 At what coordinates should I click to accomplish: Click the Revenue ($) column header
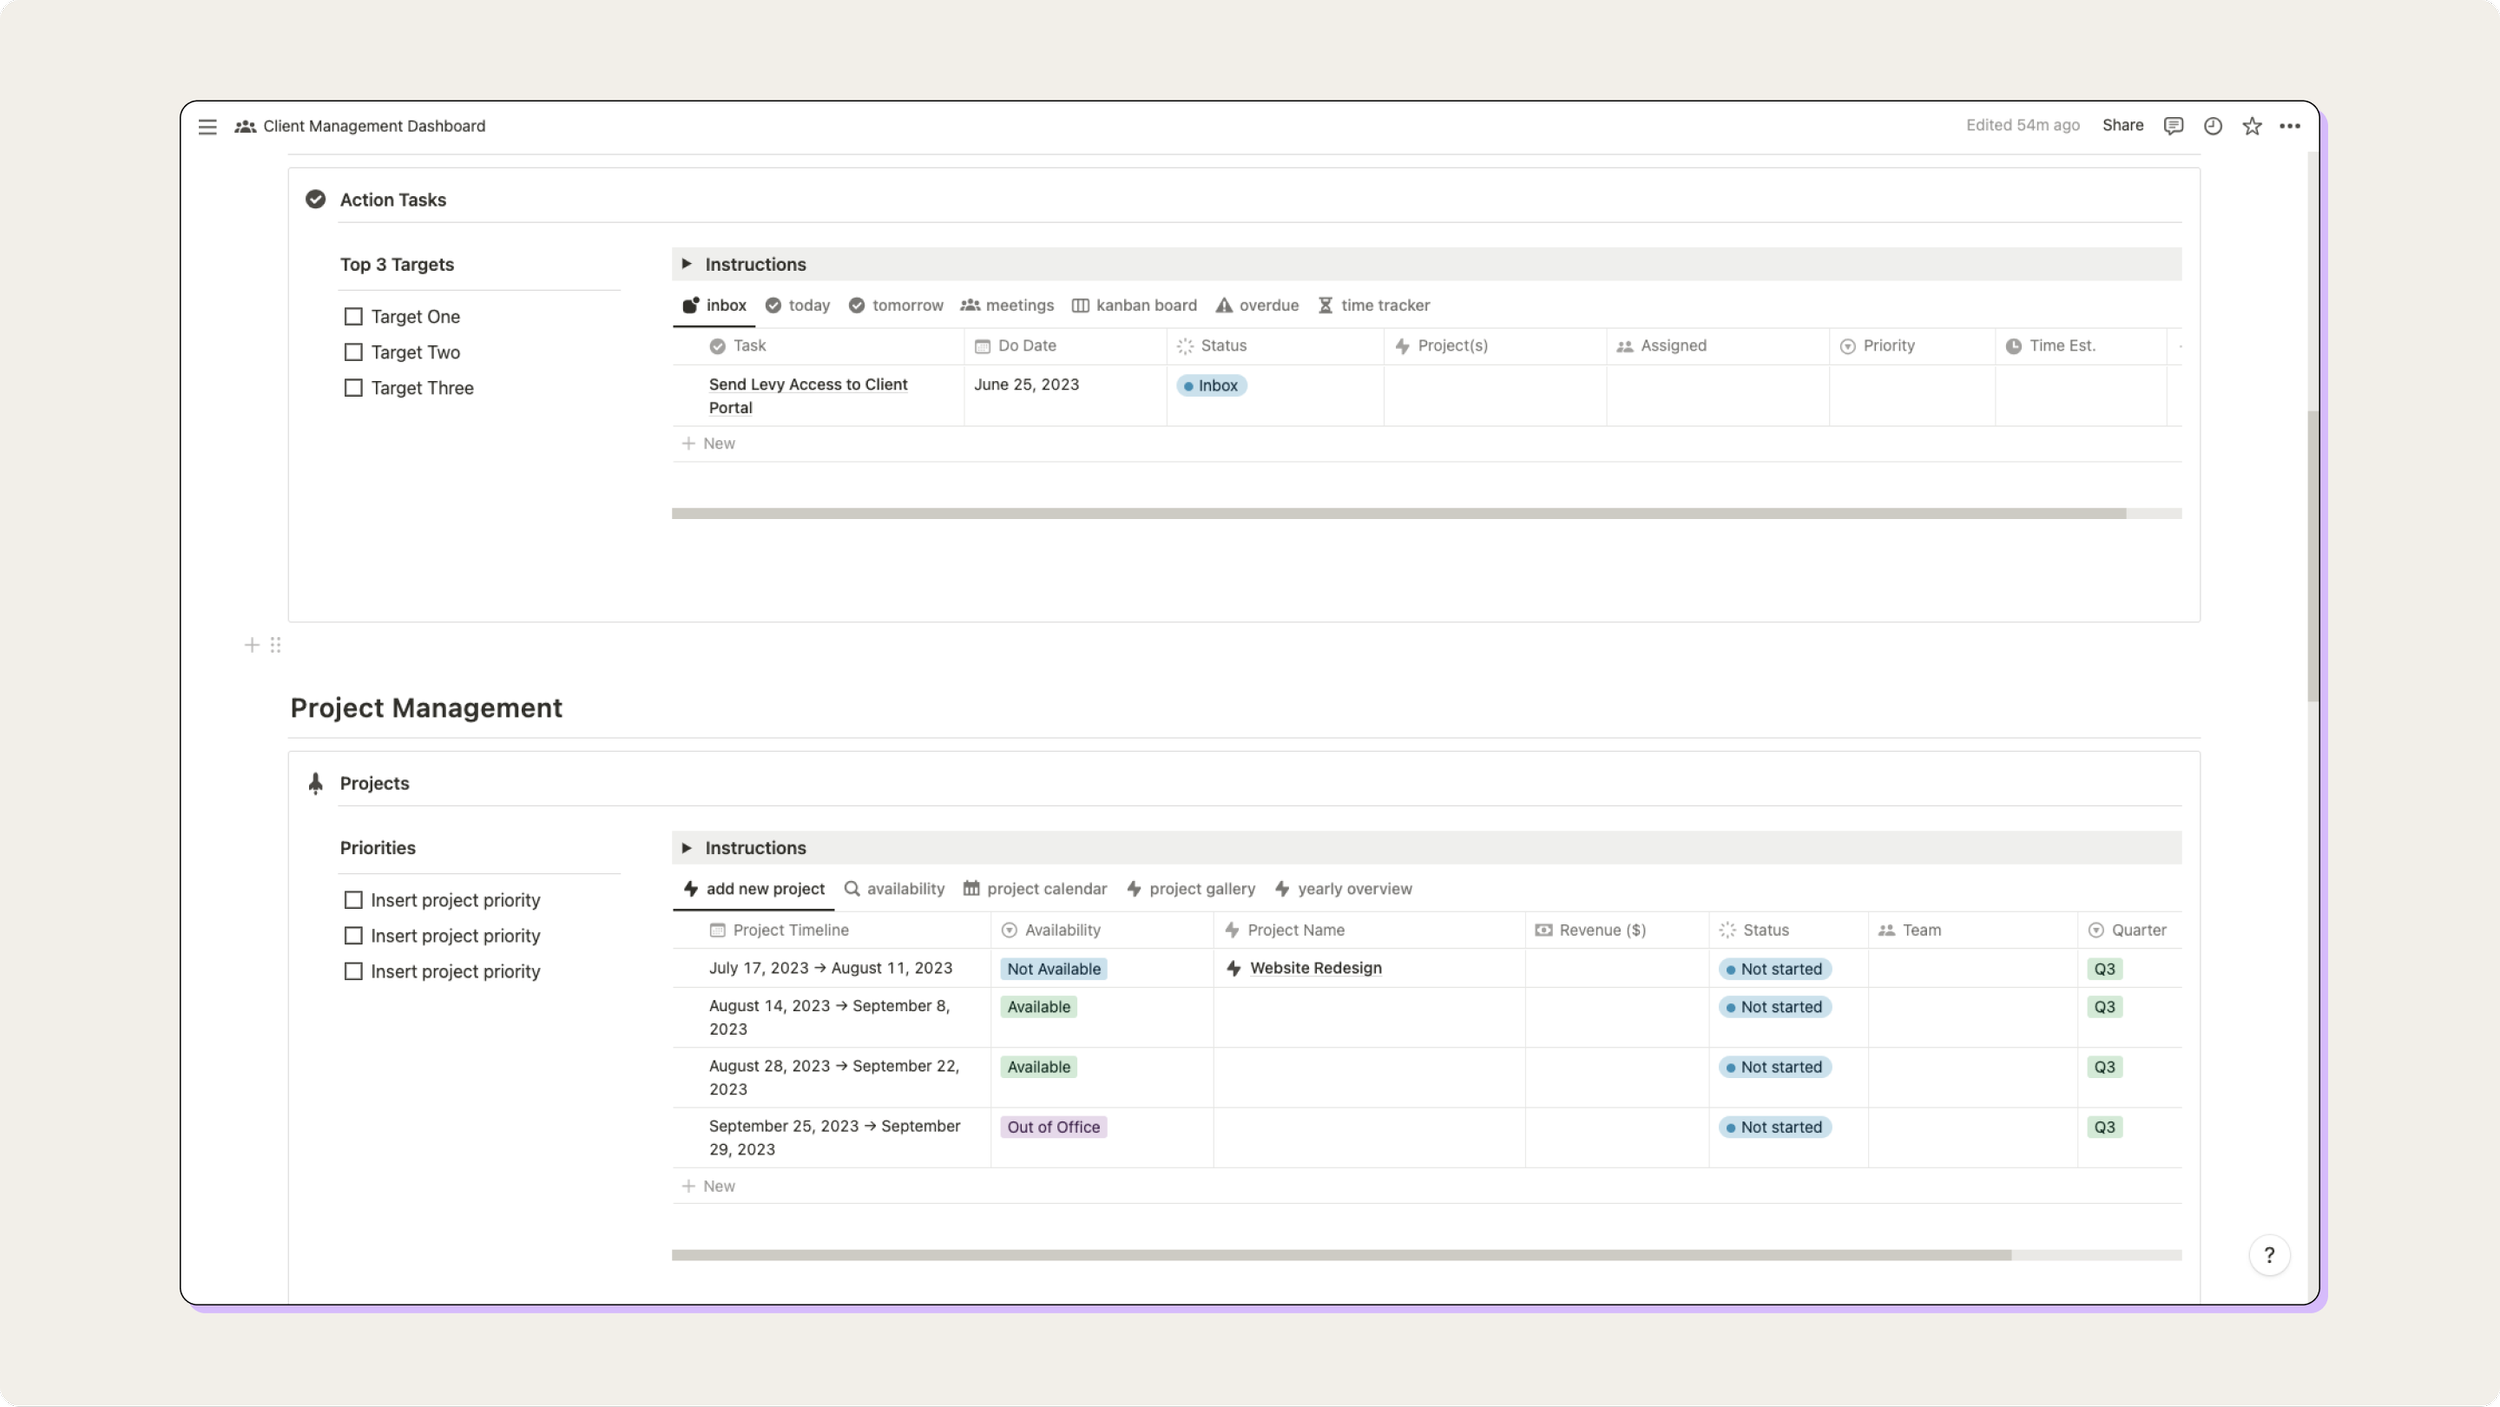pos(1617,930)
